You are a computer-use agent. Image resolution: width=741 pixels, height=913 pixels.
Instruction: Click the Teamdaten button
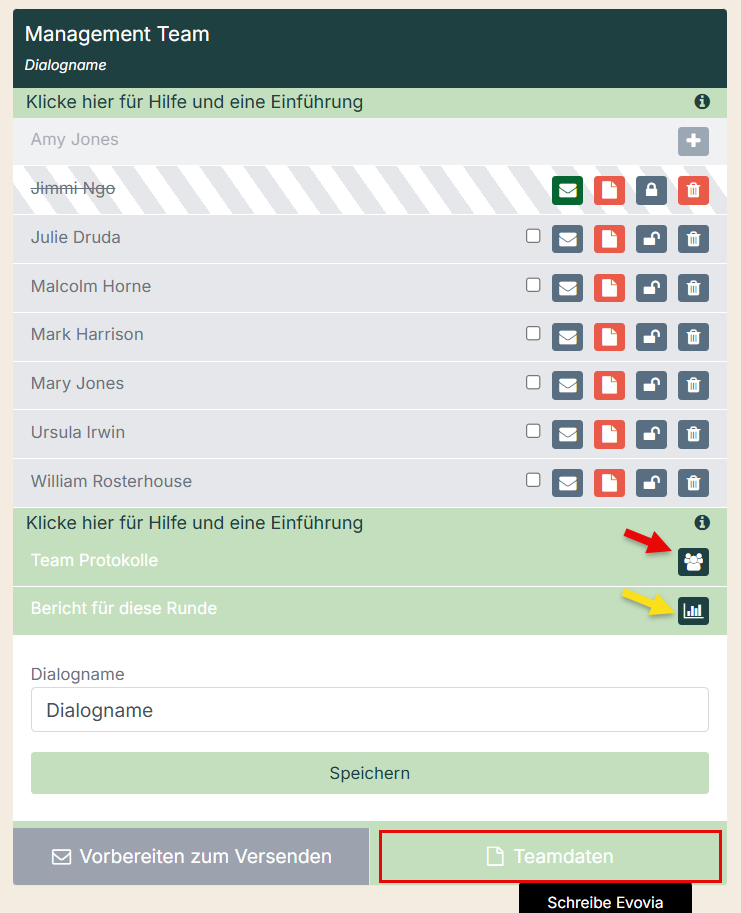pos(550,856)
